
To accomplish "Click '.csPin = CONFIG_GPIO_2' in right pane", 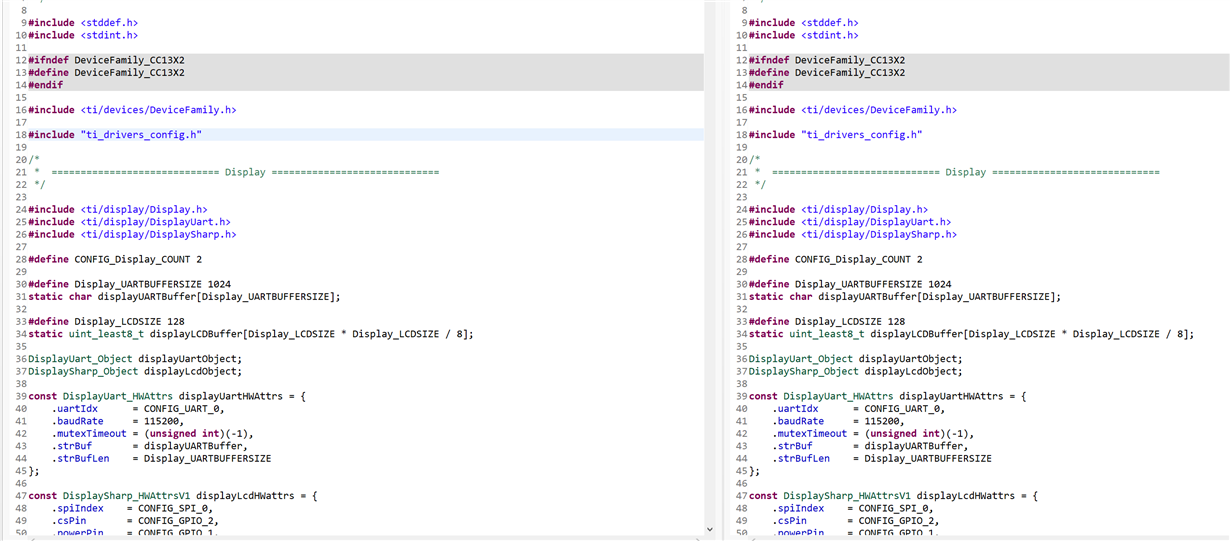I will (x=855, y=521).
